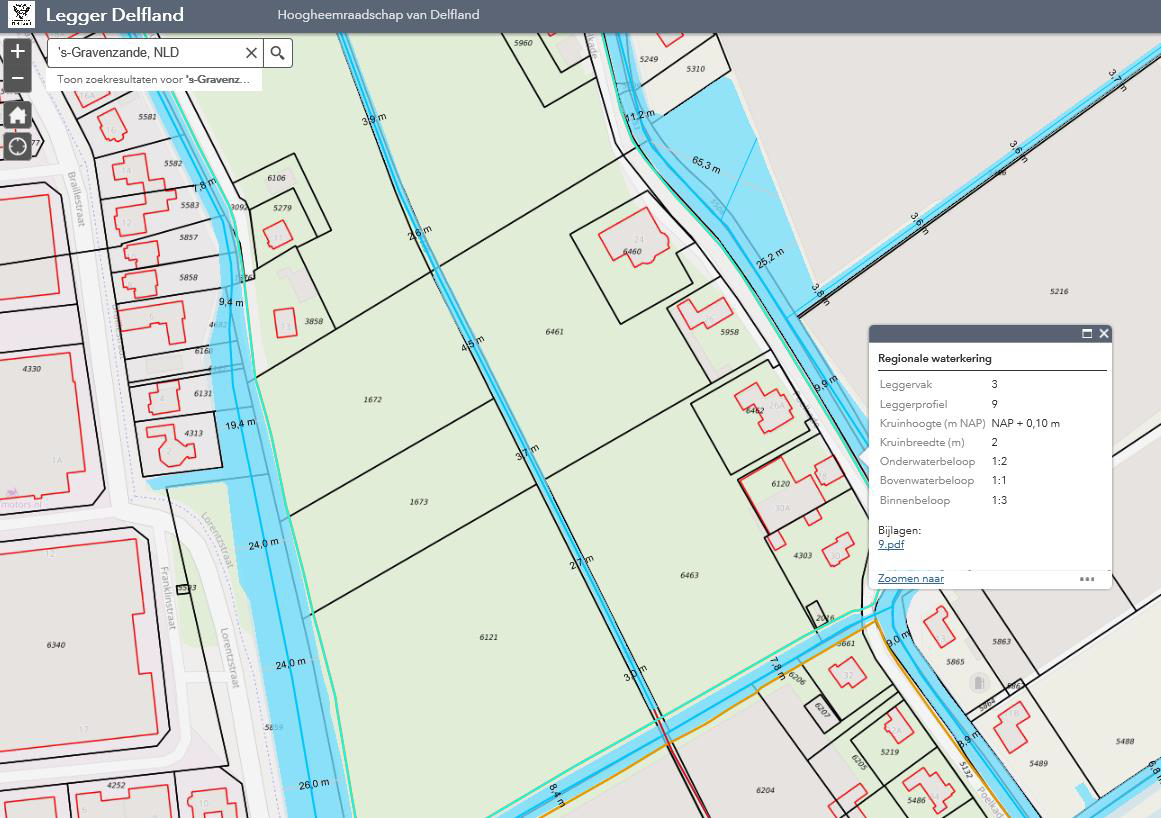Click the Zoomen naar link
Viewport: 1161px width, 818px height.
(x=911, y=578)
